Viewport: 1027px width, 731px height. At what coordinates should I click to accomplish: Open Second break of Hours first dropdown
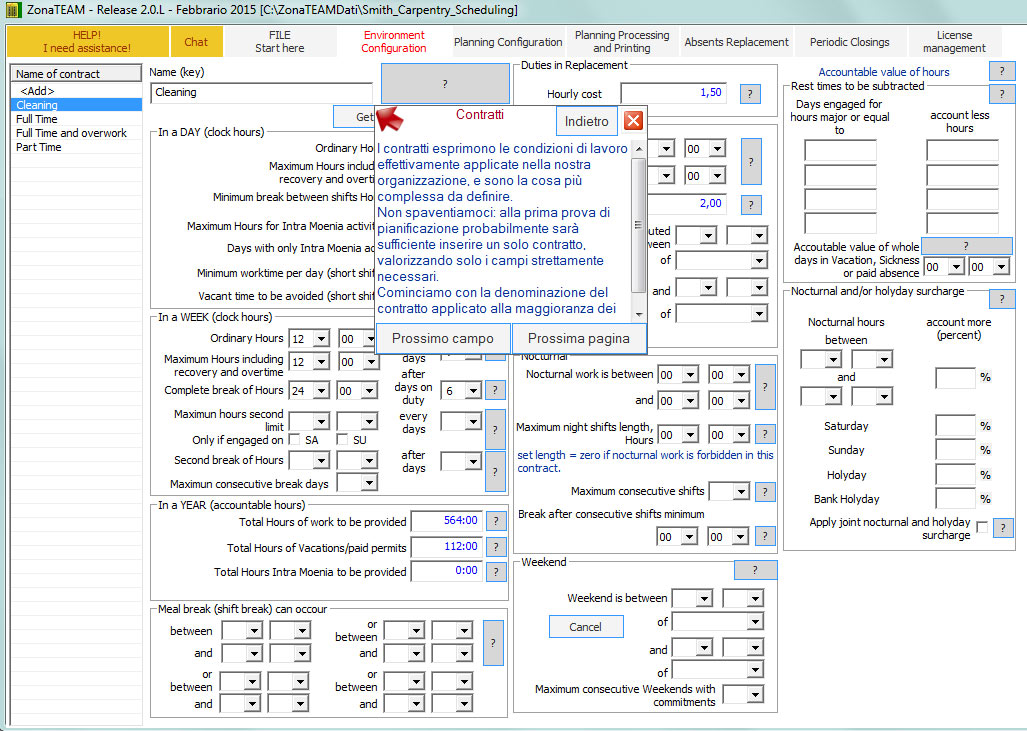pos(321,460)
